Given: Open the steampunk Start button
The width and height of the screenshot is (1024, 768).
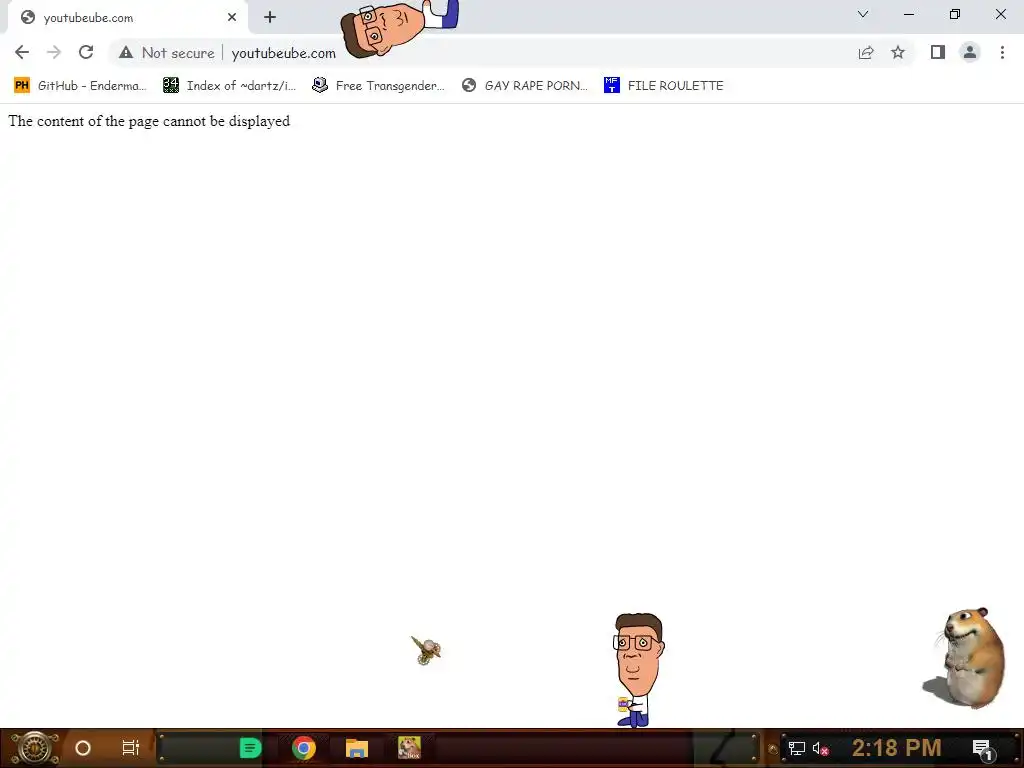Looking at the screenshot, I should [x=35, y=748].
